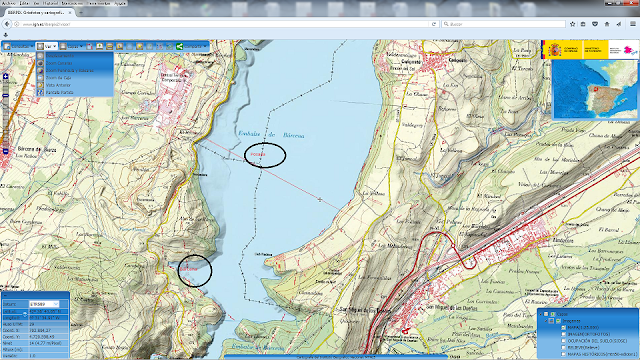Click the toolbar icon right after Capas dropdown
Screen dimensions: 640x360
tap(89, 47)
